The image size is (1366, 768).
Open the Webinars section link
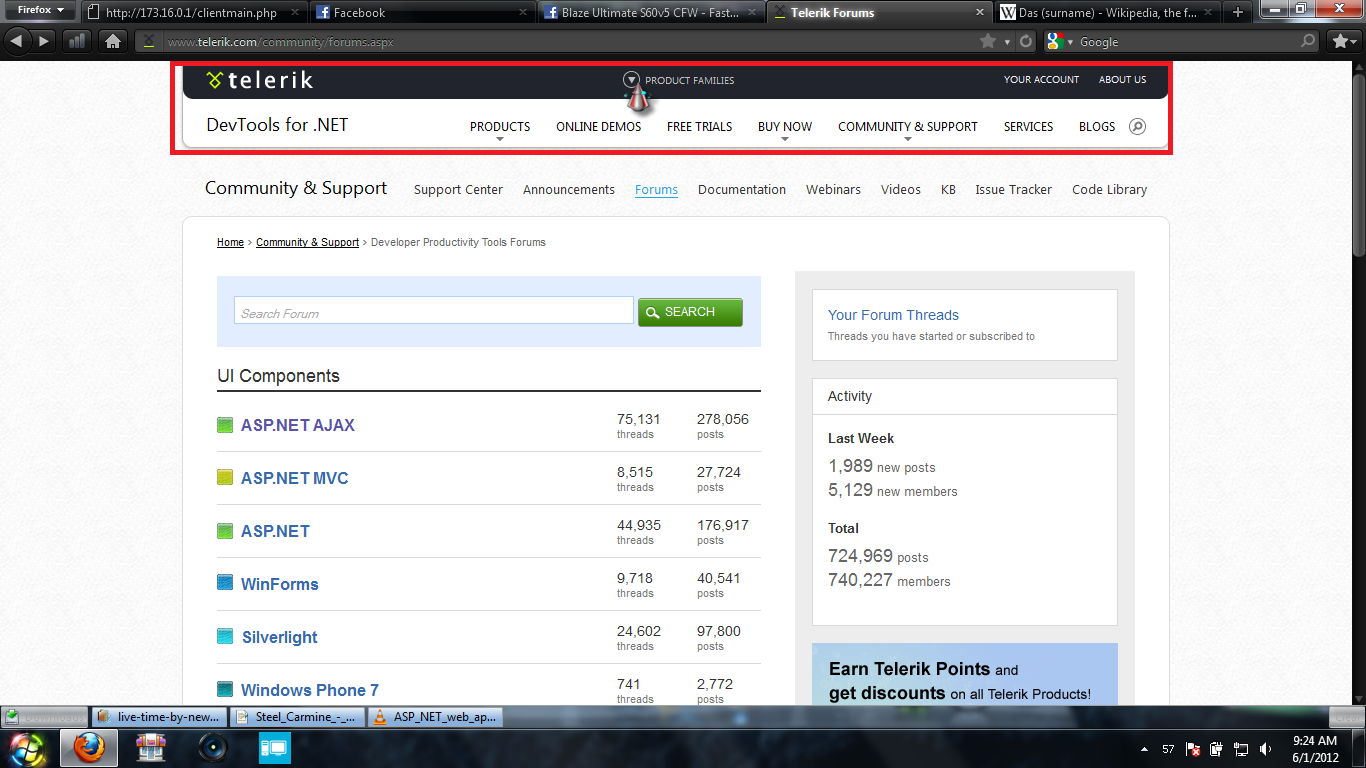point(833,189)
